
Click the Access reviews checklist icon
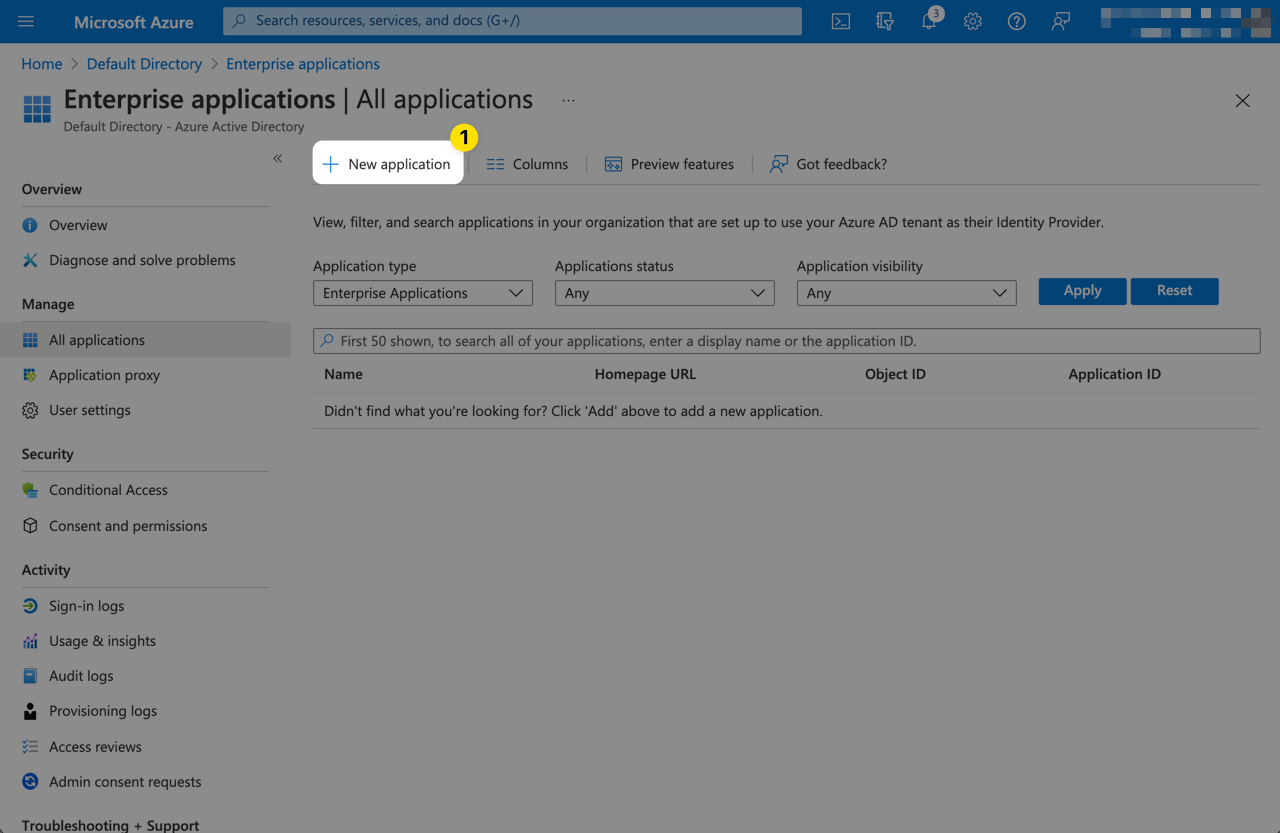click(30, 747)
